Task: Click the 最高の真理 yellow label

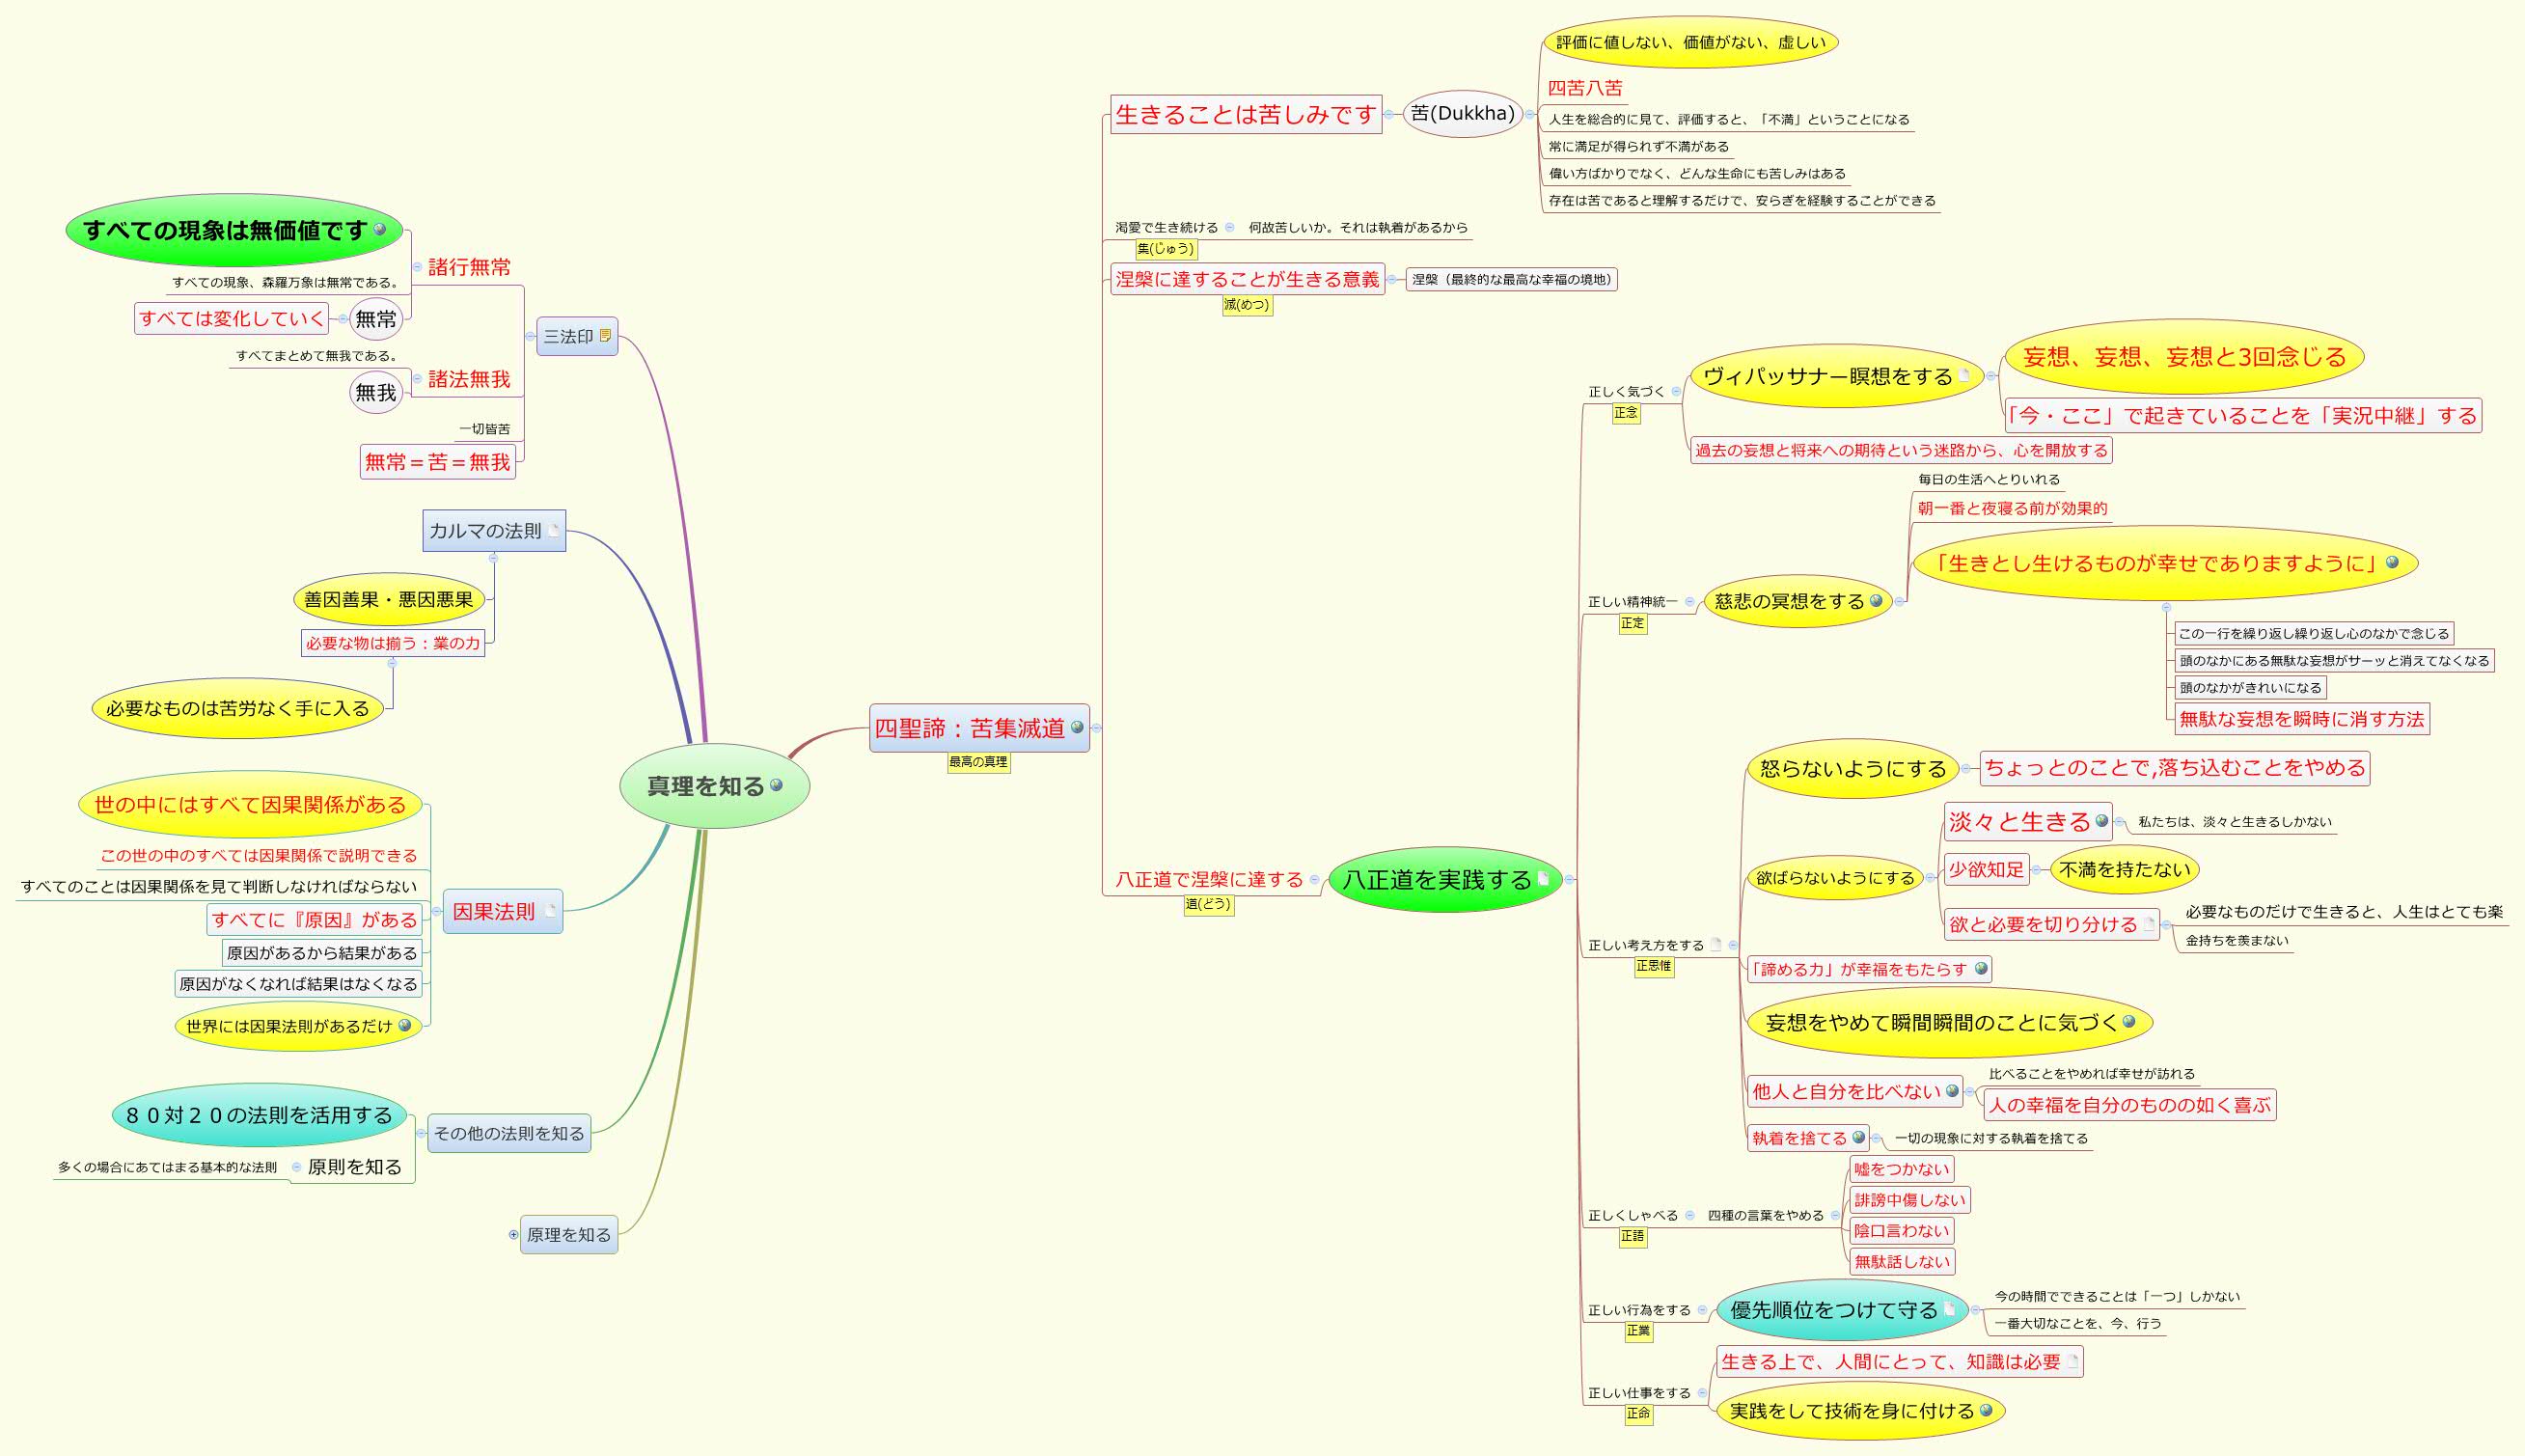Action: (978, 762)
